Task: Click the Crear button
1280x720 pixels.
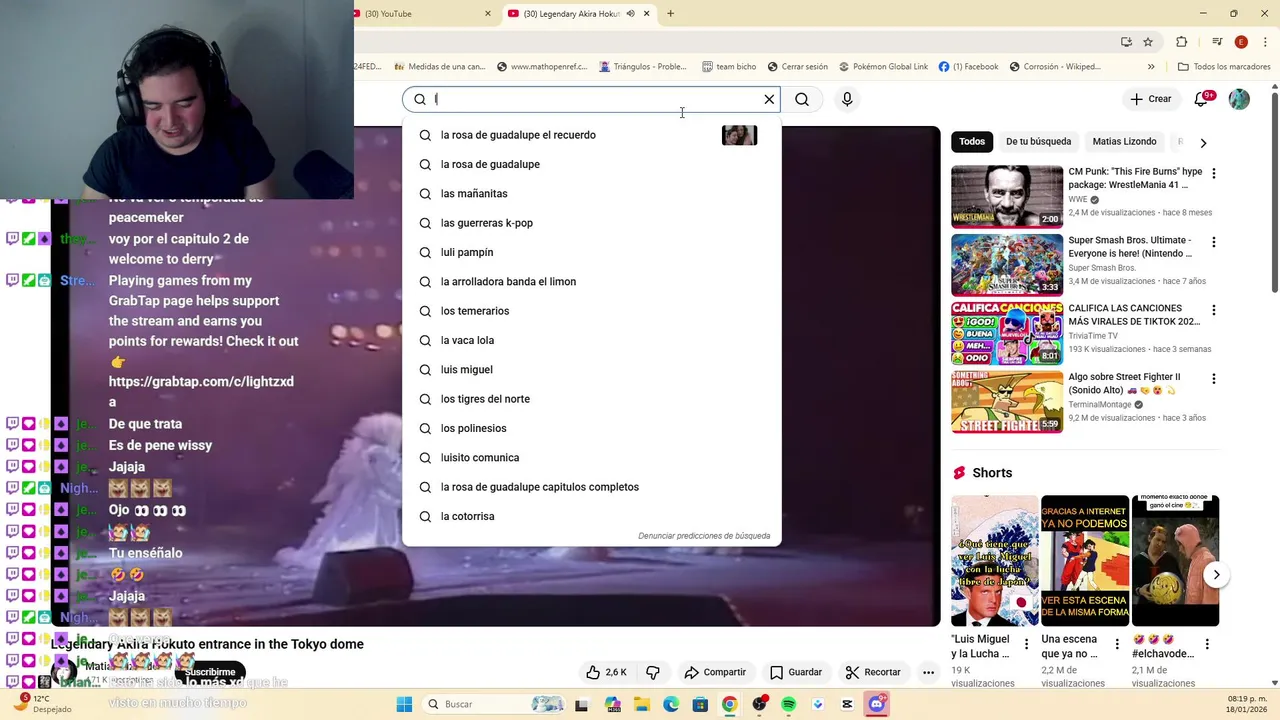Action: coord(1150,99)
